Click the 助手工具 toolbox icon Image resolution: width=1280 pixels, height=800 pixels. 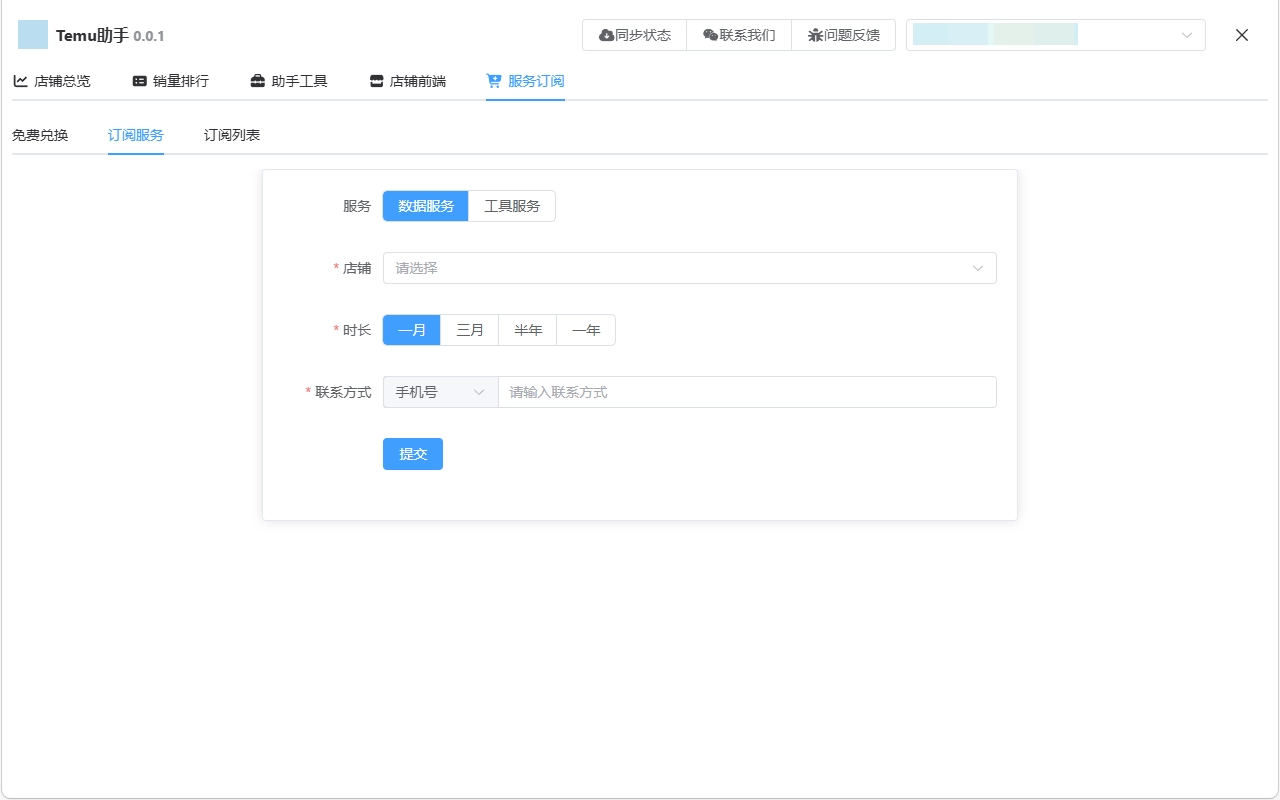(x=258, y=80)
